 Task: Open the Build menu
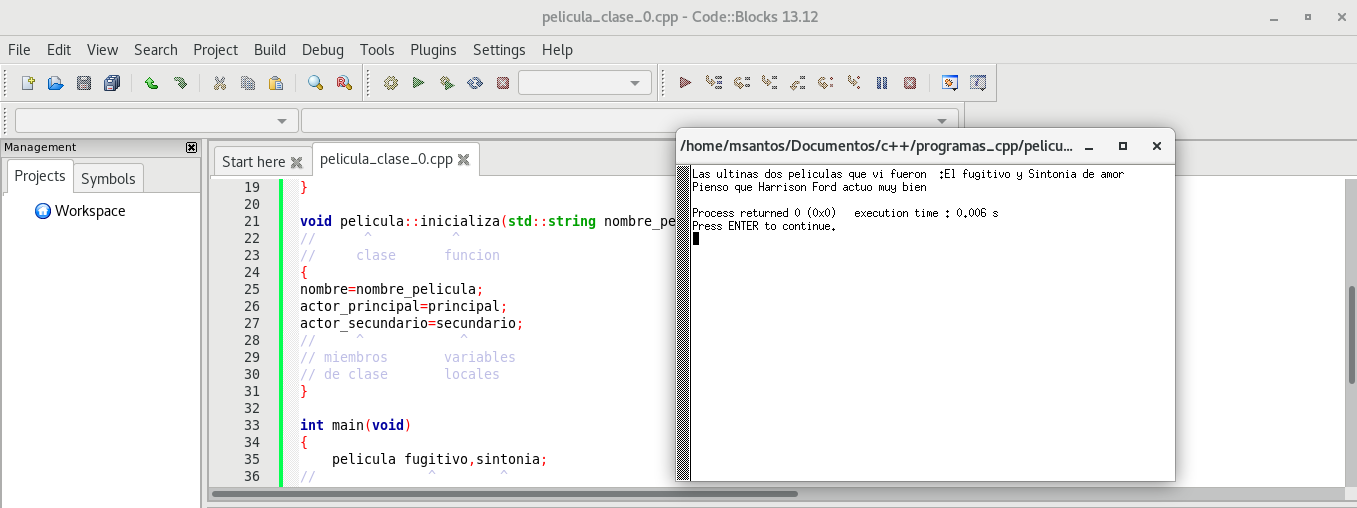[269, 50]
